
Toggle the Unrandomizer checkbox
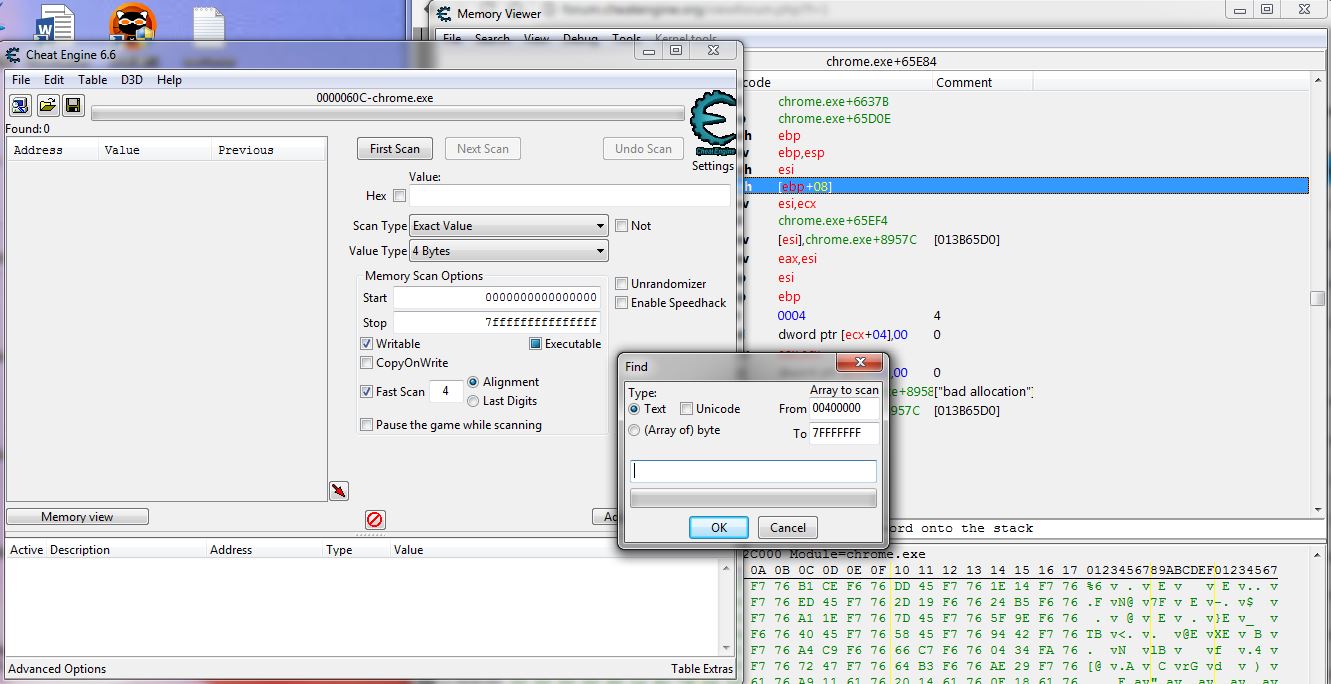pyautogui.click(x=621, y=284)
